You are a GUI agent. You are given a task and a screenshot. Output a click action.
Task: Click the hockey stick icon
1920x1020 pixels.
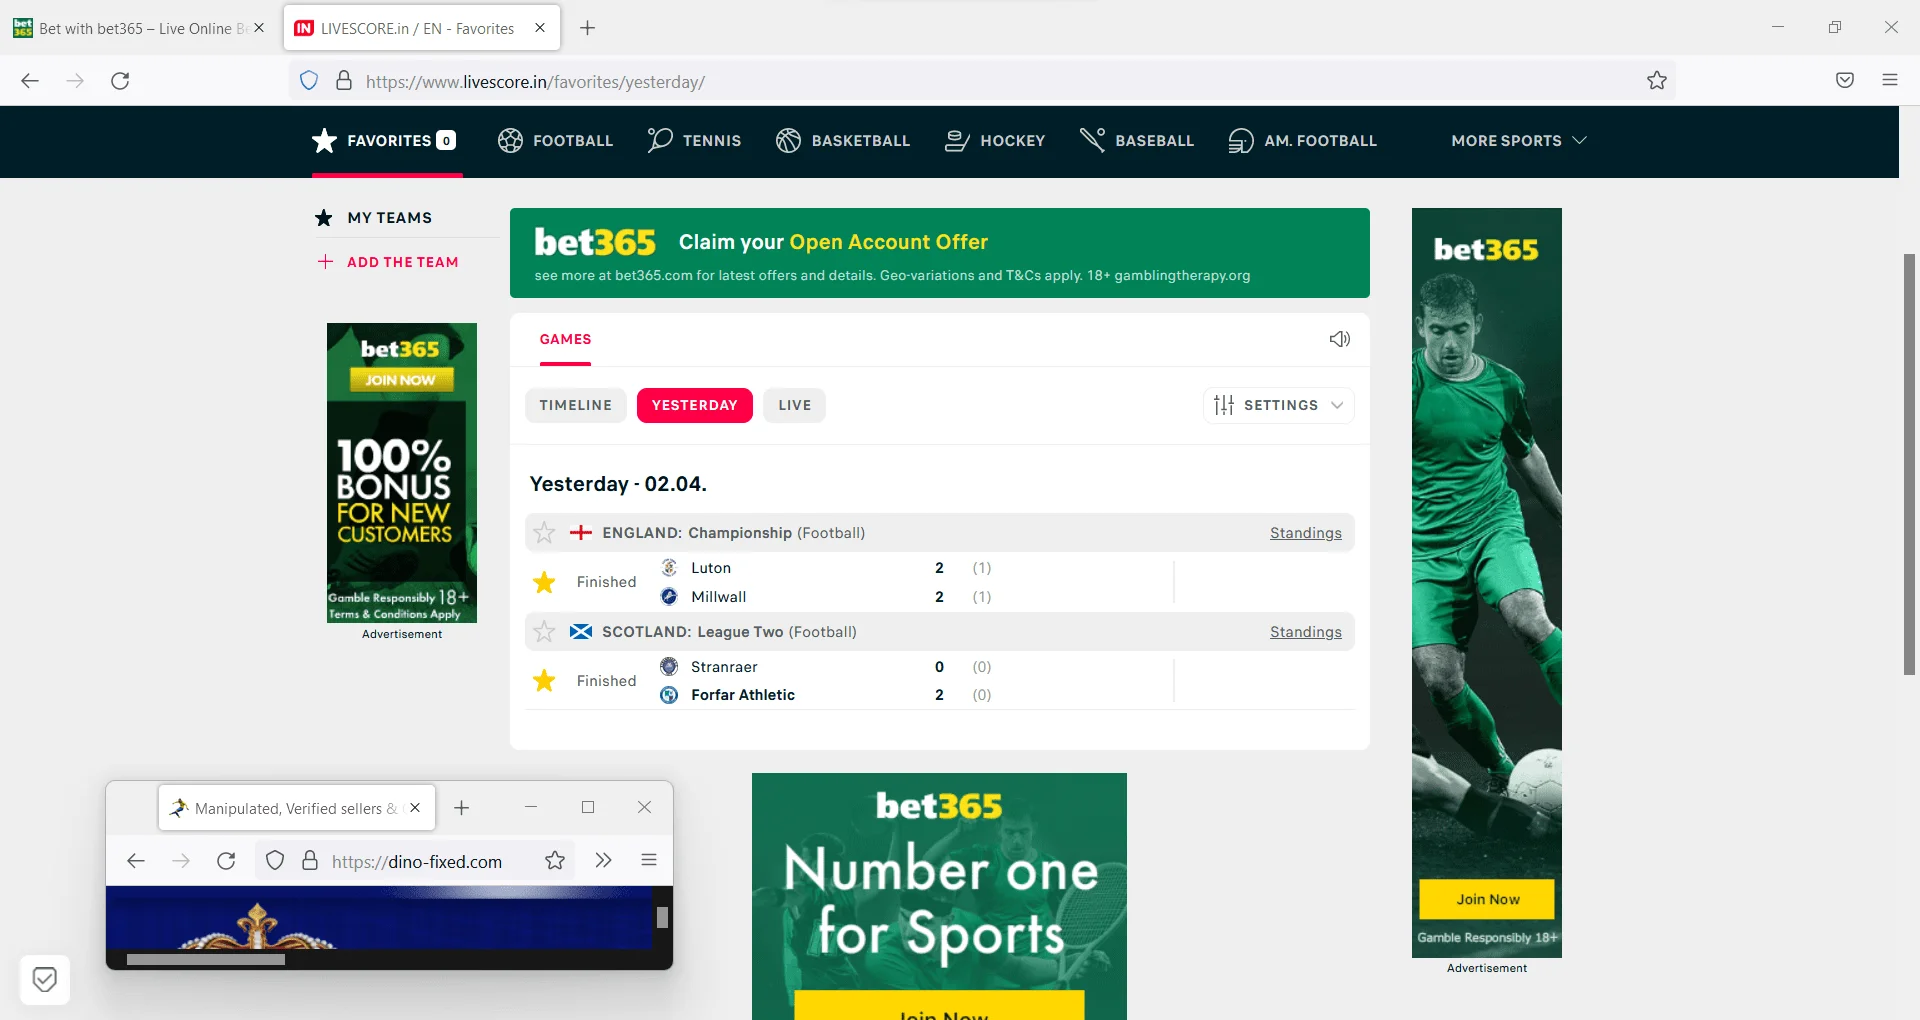(x=957, y=141)
